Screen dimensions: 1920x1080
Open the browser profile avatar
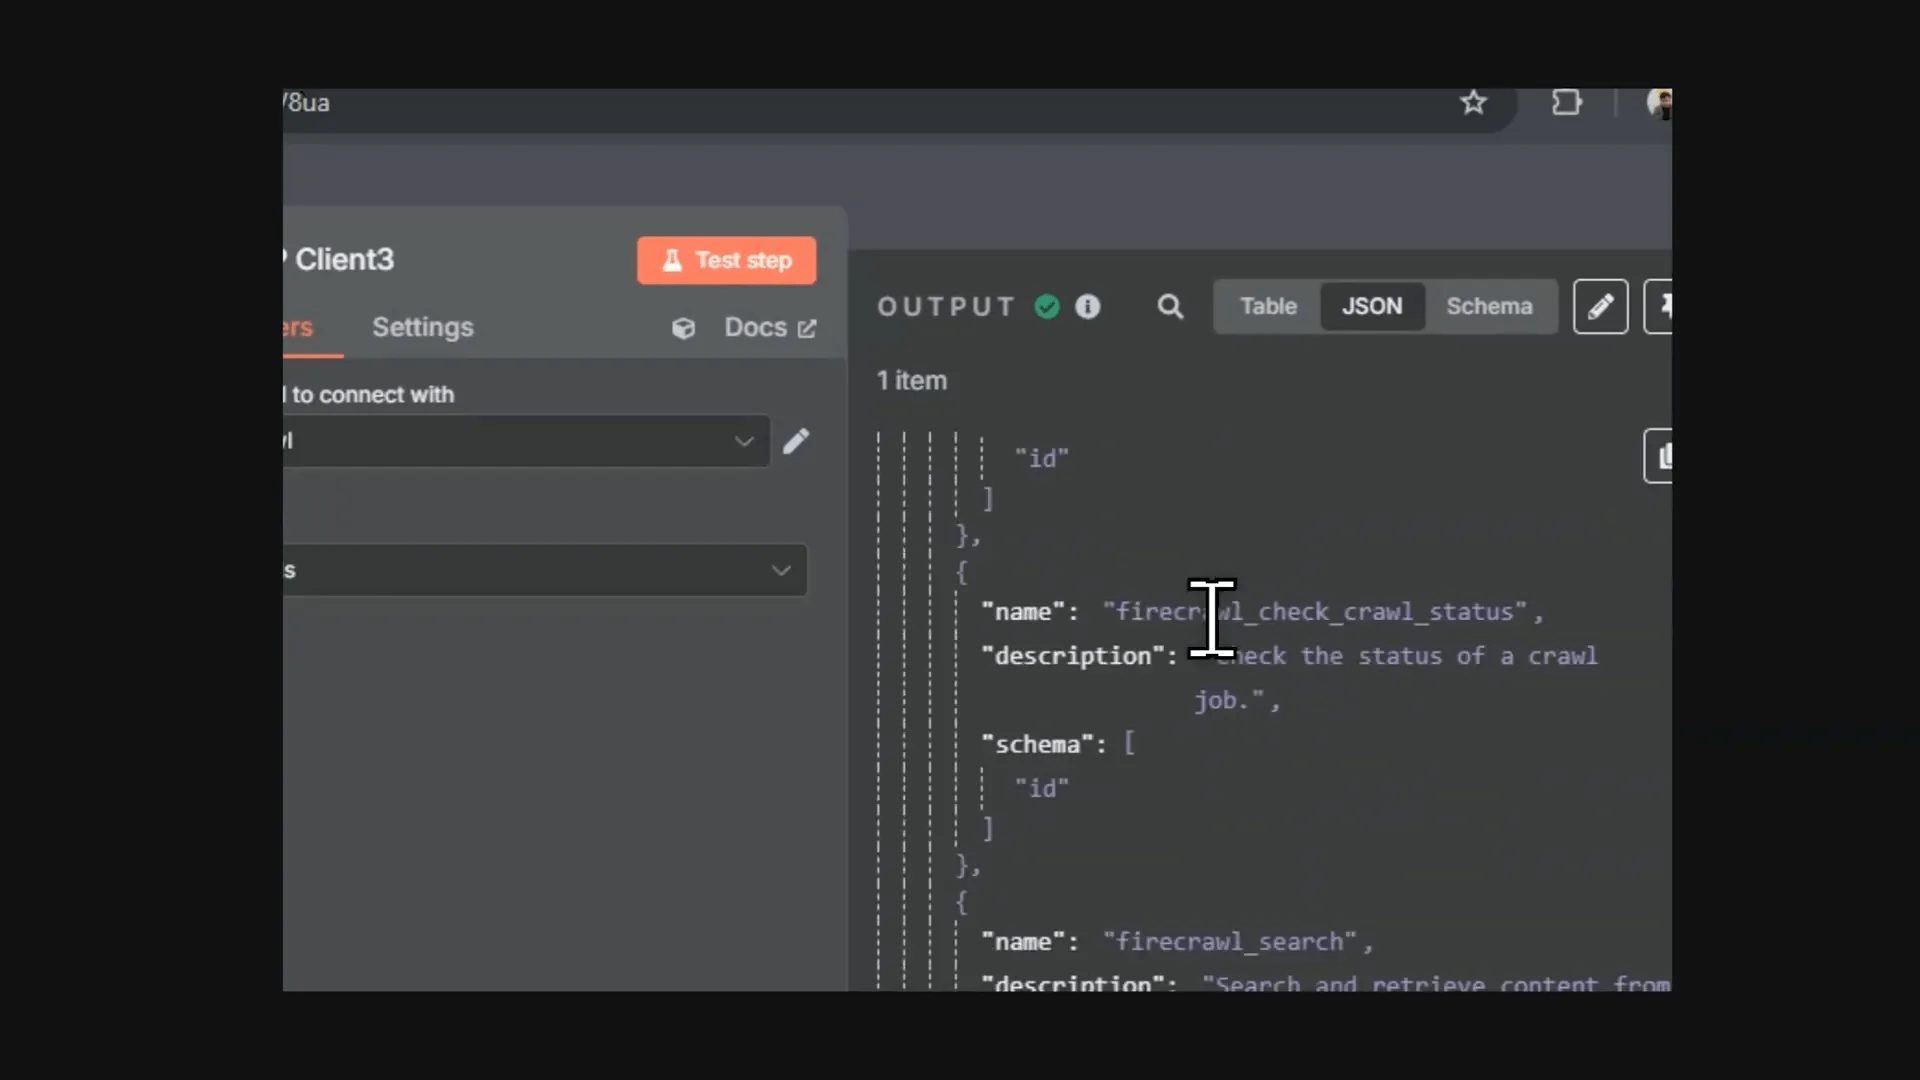[1659, 103]
